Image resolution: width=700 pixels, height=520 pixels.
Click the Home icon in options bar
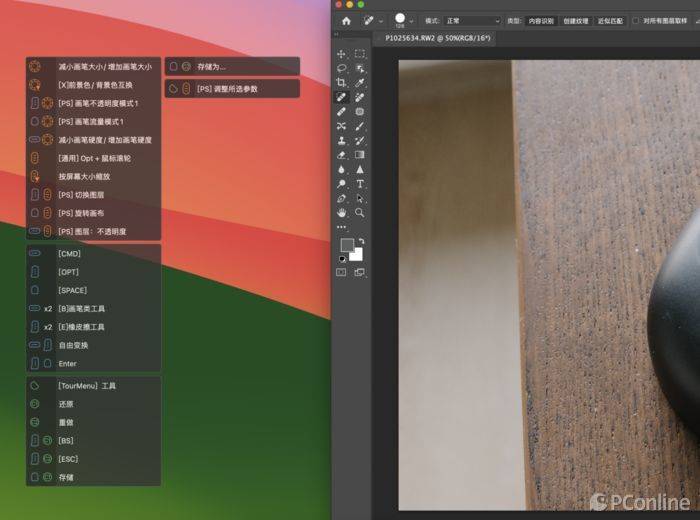pyautogui.click(x=346, y=20)
